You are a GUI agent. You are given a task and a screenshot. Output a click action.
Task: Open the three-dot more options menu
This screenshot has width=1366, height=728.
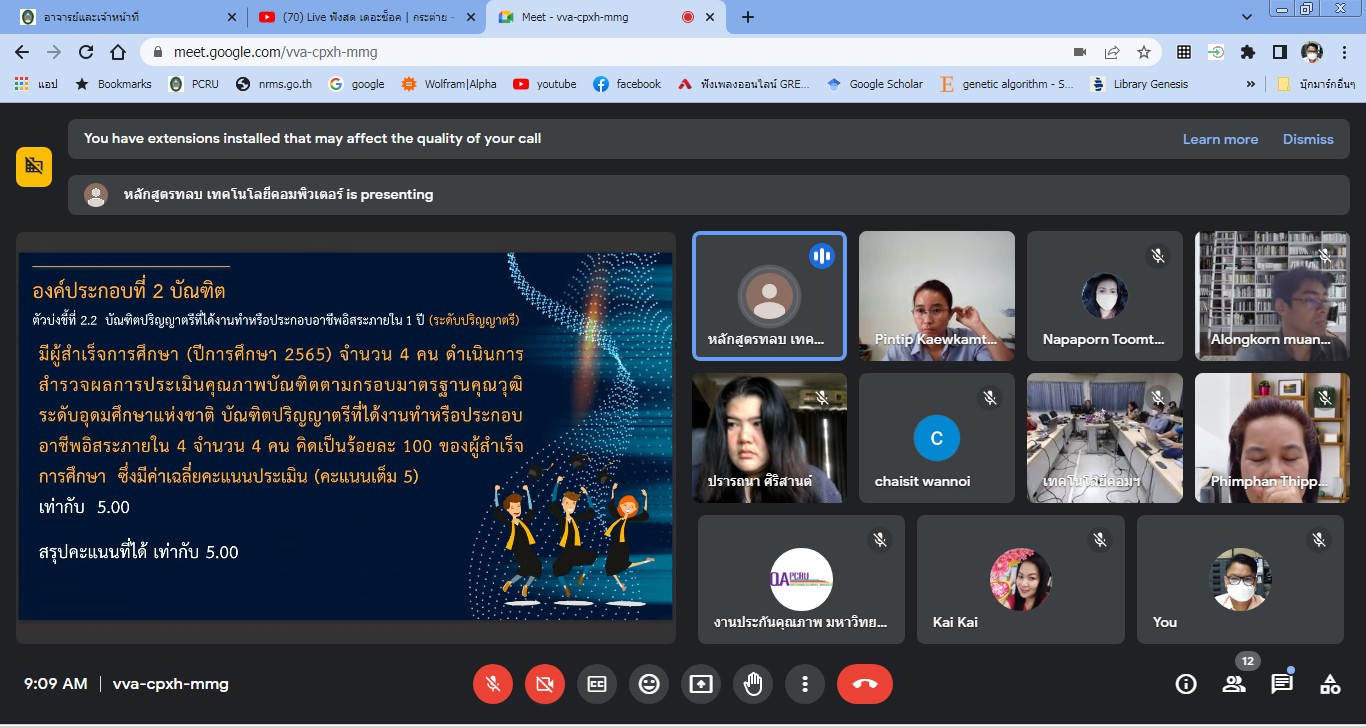805,684
